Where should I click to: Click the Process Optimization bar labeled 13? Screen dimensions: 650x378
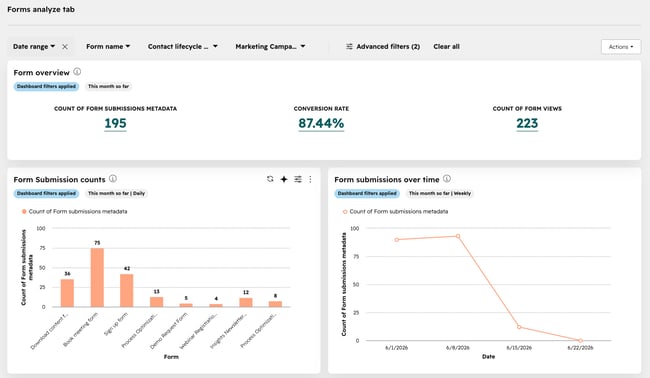157,302
